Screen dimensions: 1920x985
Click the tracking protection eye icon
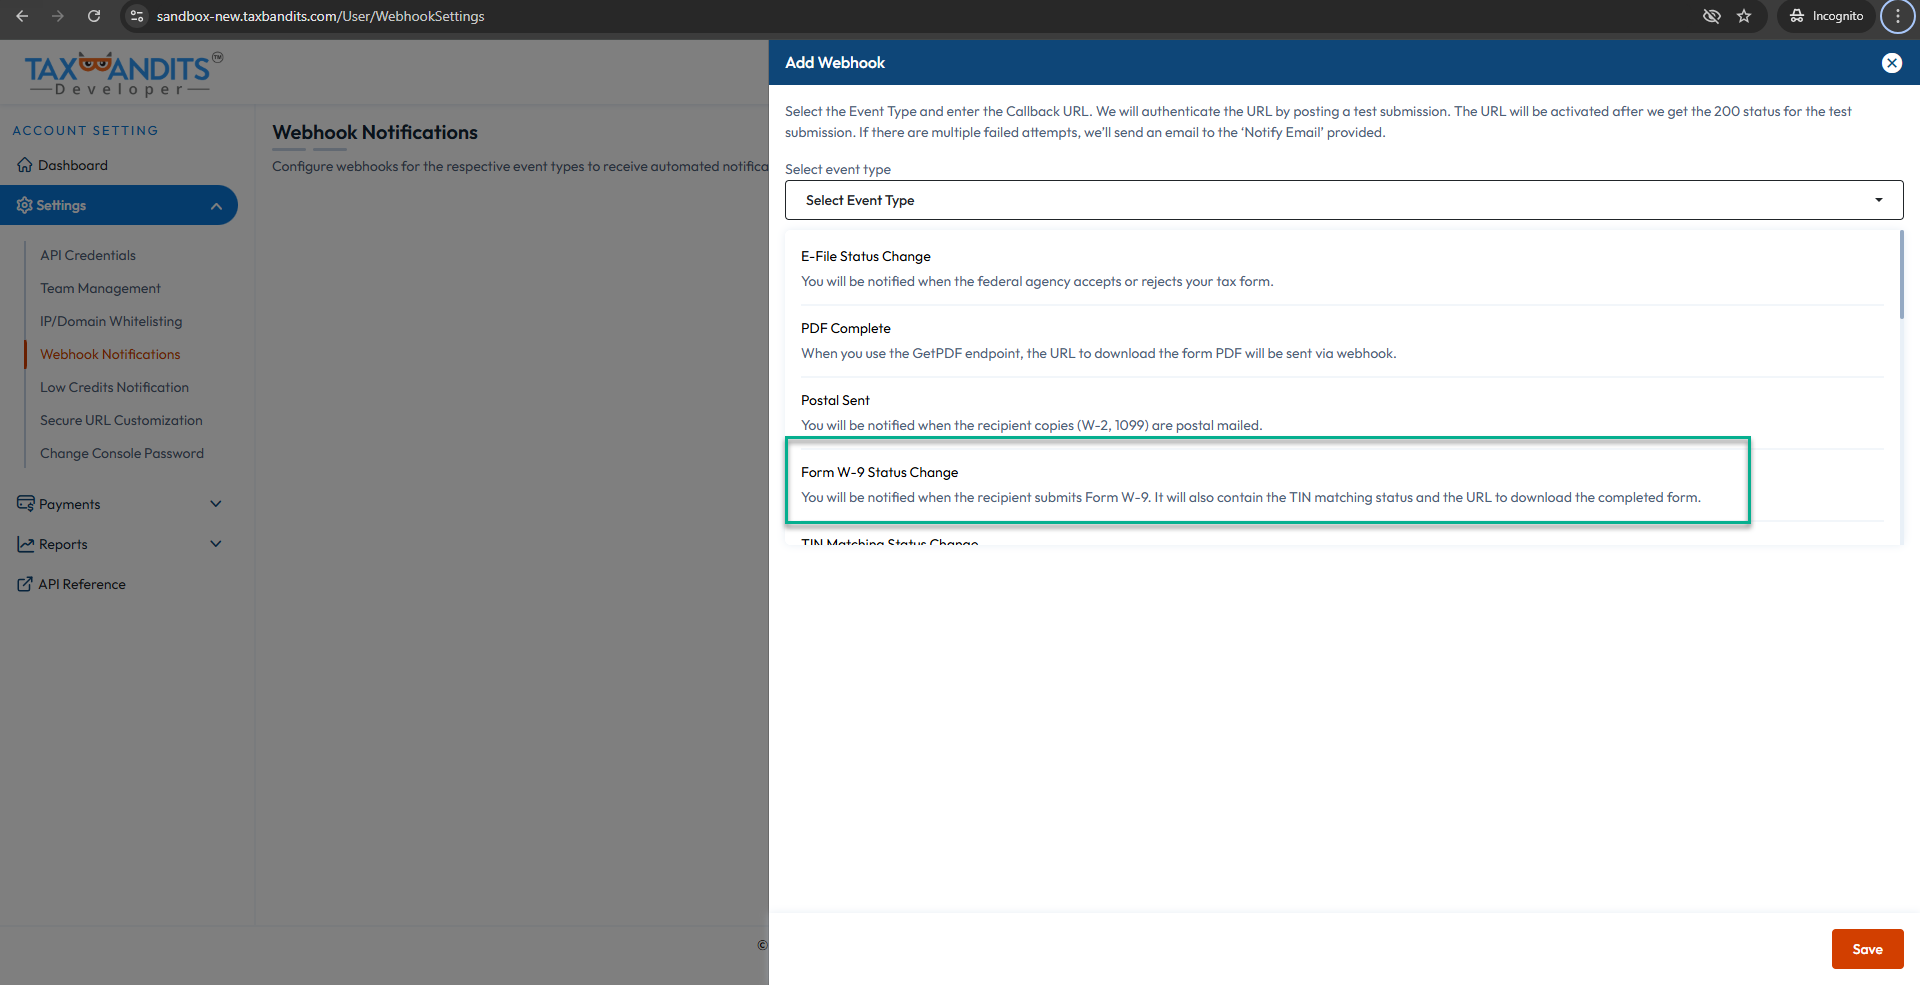1712,16
